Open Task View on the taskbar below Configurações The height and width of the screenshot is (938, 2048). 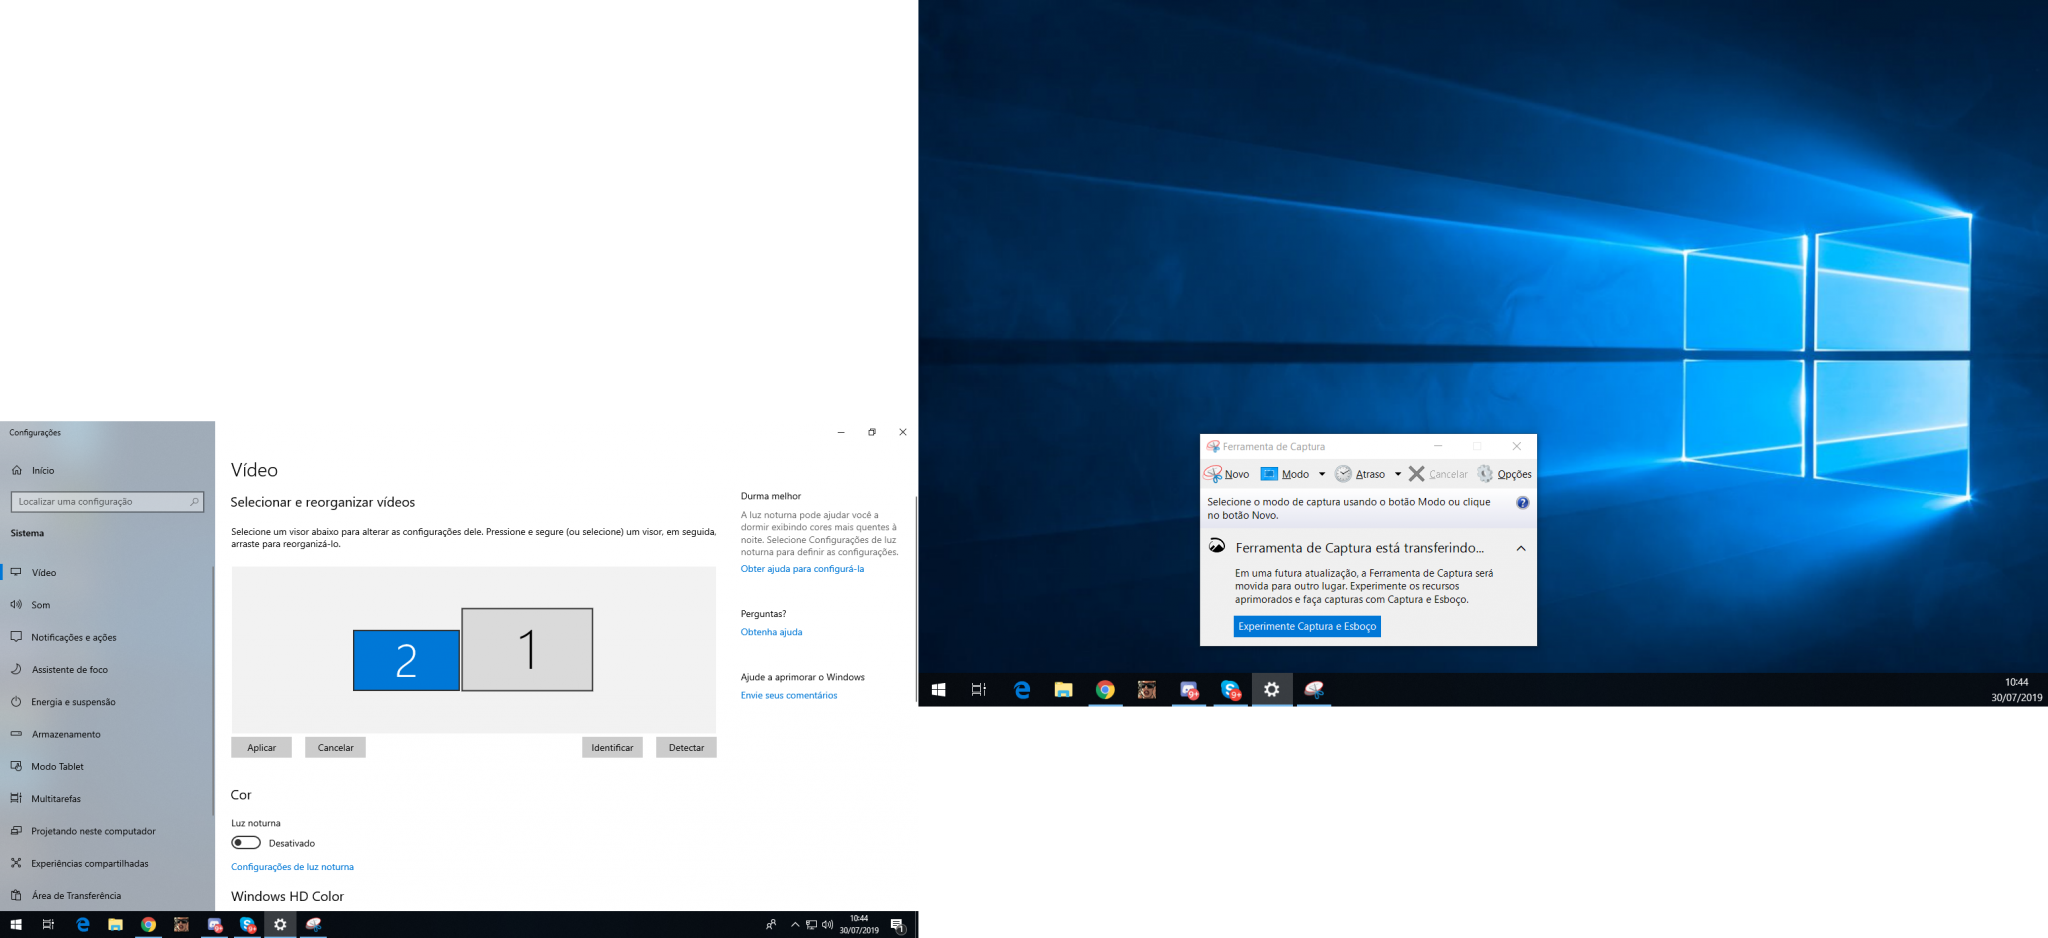(48, 925)
